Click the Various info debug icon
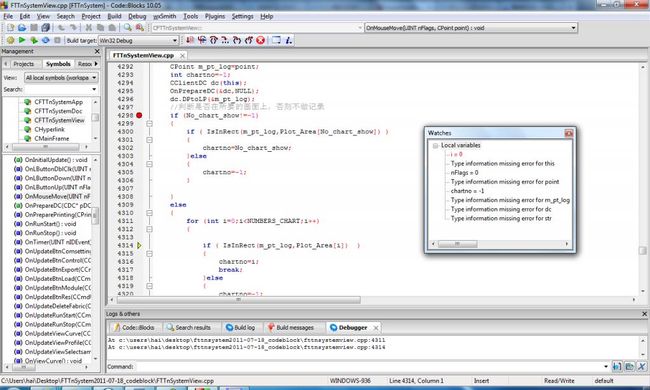The image size is (650, 390). [289, 40]
